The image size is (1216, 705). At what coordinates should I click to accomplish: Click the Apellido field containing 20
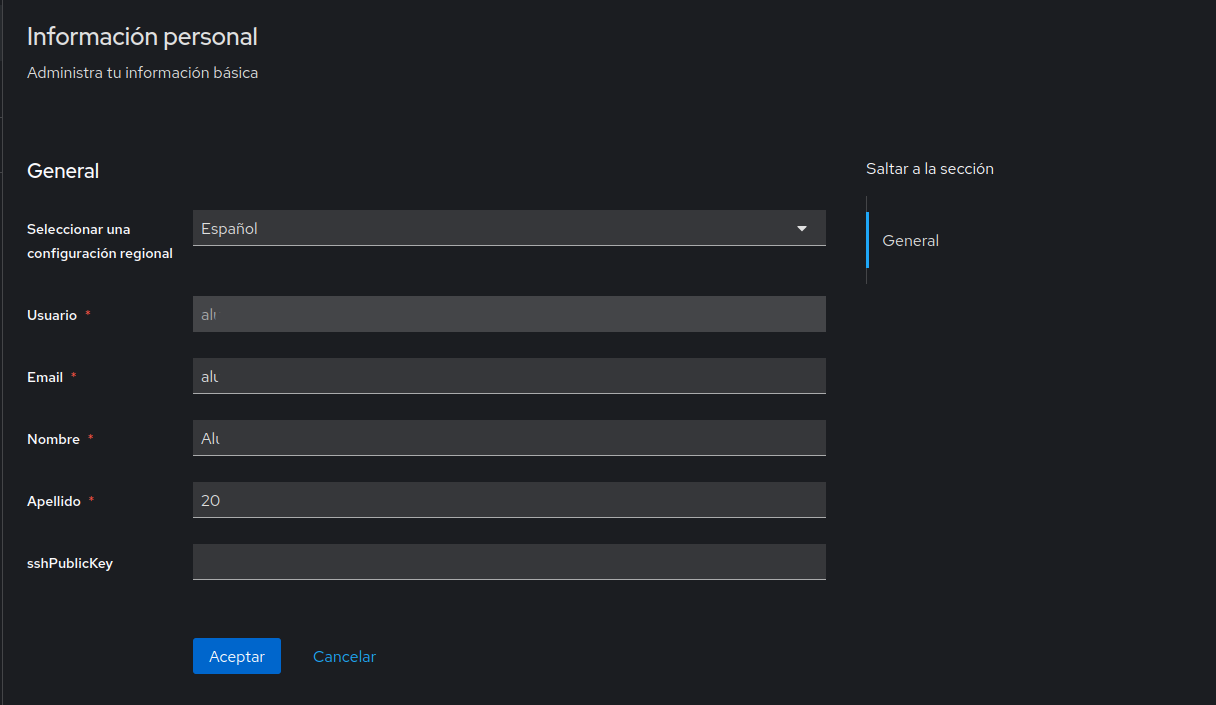click(x=509, y=500)
